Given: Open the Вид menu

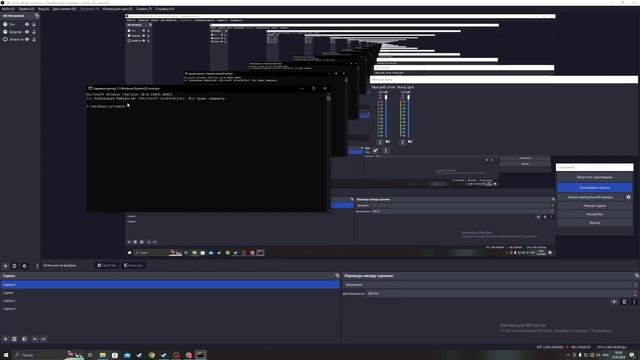Looking at the screenshot, I should (x=43, y=9).
